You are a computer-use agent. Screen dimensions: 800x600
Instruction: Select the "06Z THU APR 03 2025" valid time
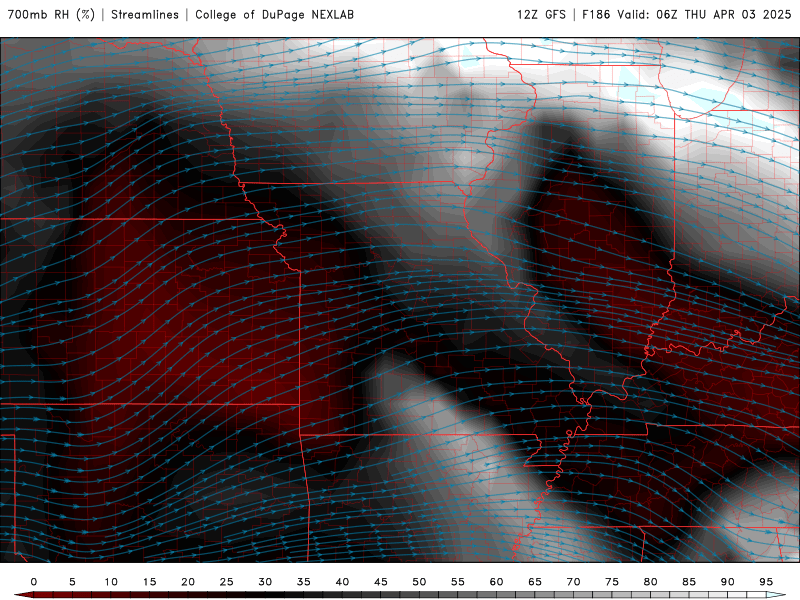pos(723,15)
